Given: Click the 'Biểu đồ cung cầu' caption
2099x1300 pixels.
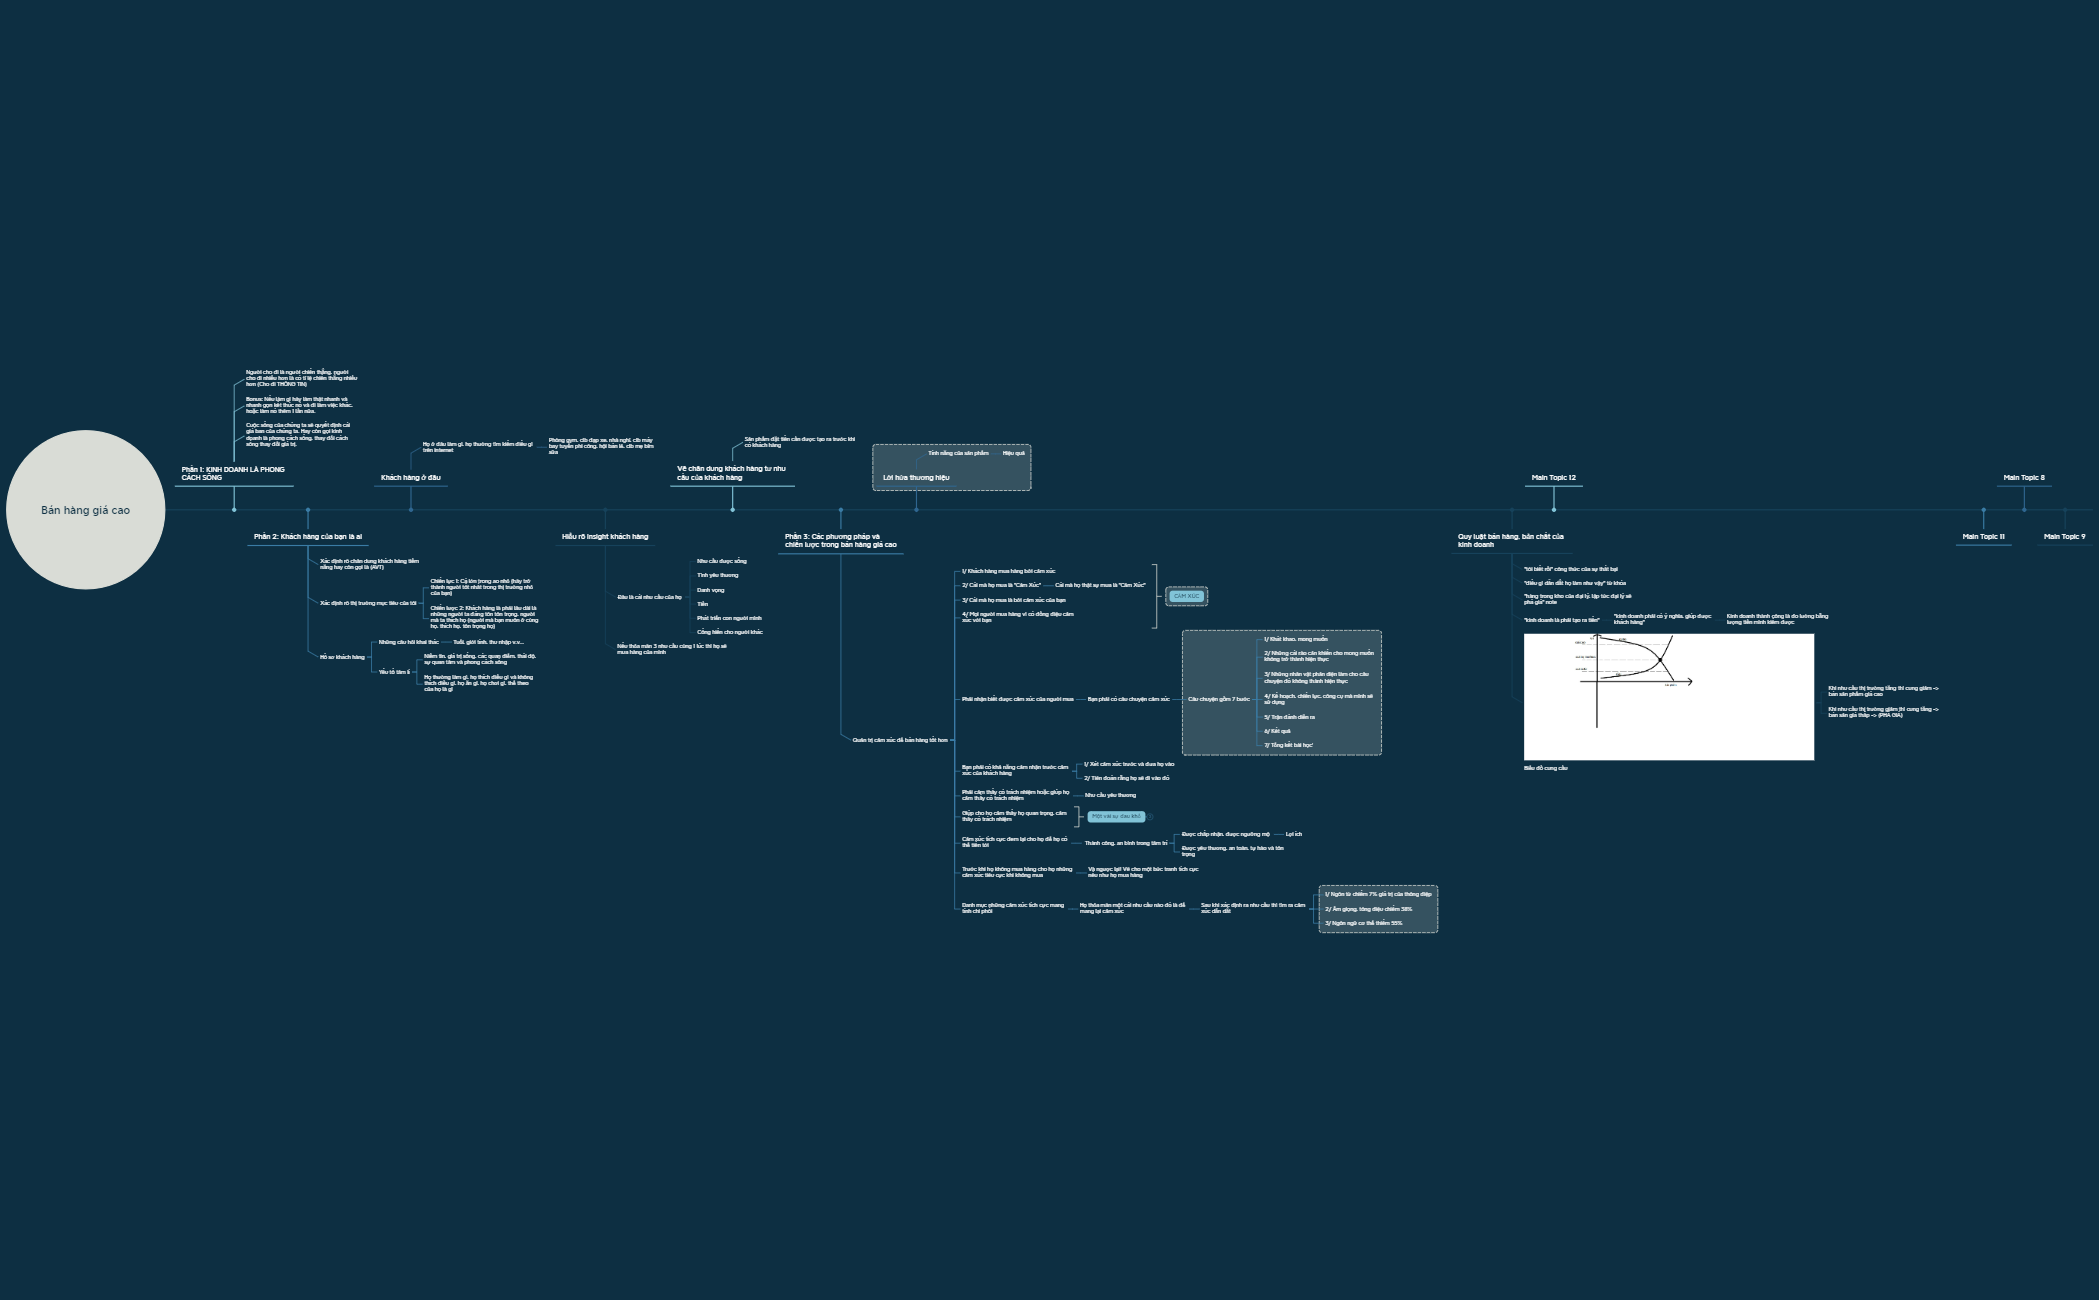Looking at the screenshot, I should 1545,768.
